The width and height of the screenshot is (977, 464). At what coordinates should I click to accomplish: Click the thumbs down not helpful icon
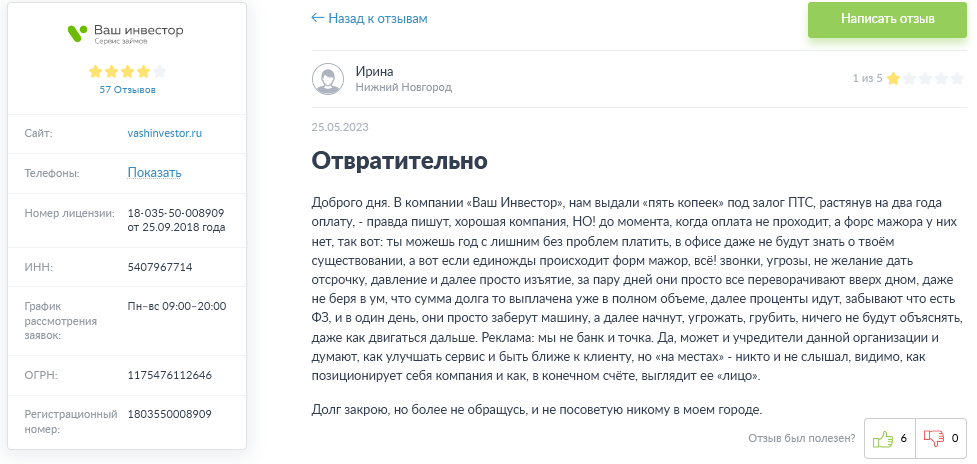click(x=935, y=438)
